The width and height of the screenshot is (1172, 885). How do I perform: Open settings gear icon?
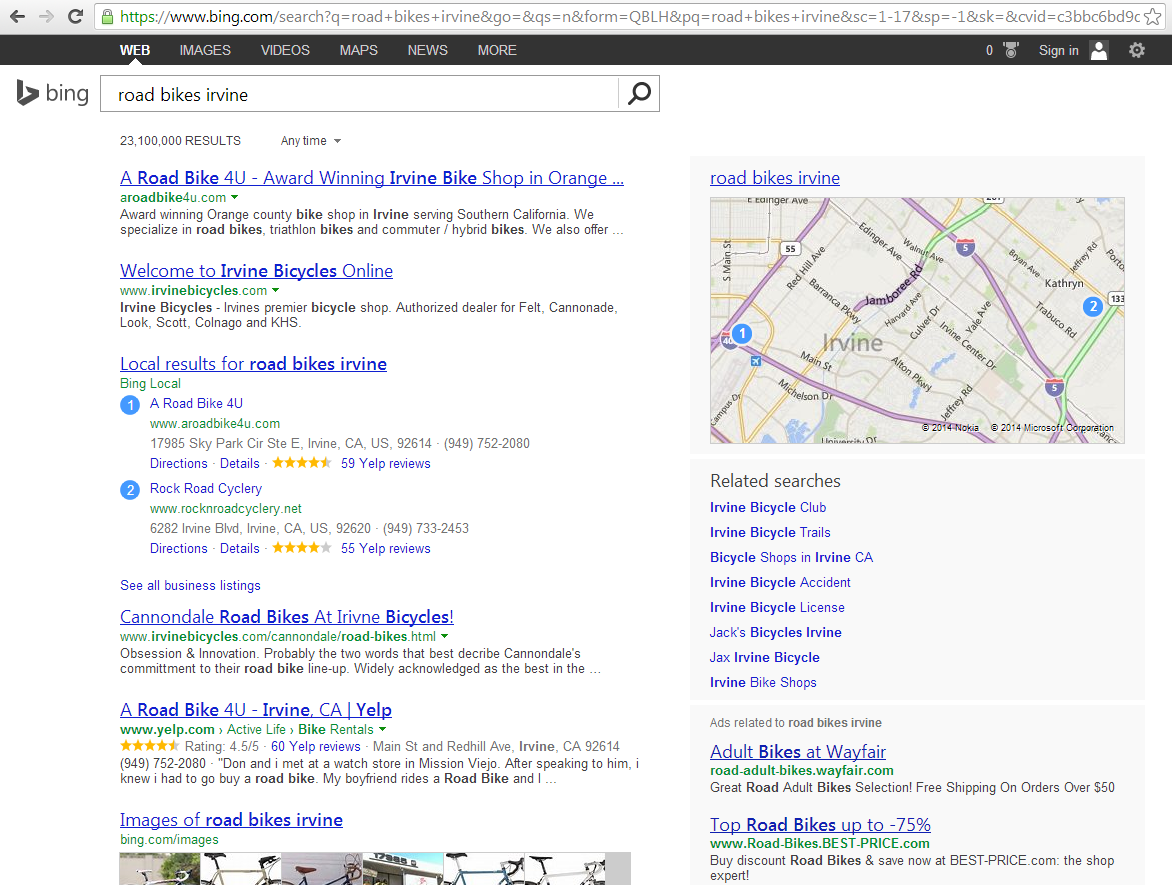pyautogui.click(x=1137, y=50)
